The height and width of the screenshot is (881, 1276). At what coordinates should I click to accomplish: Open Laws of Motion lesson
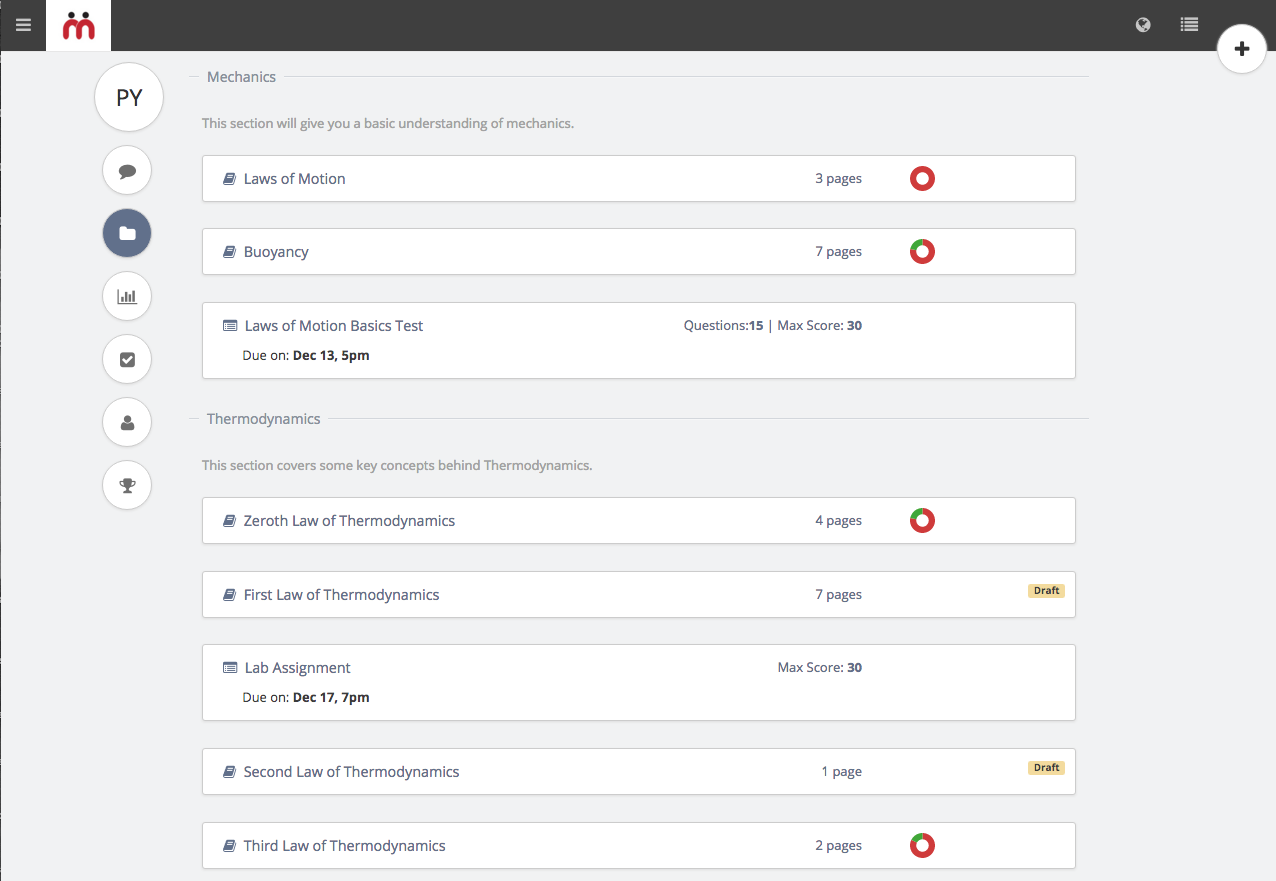(x=639, y=178)
